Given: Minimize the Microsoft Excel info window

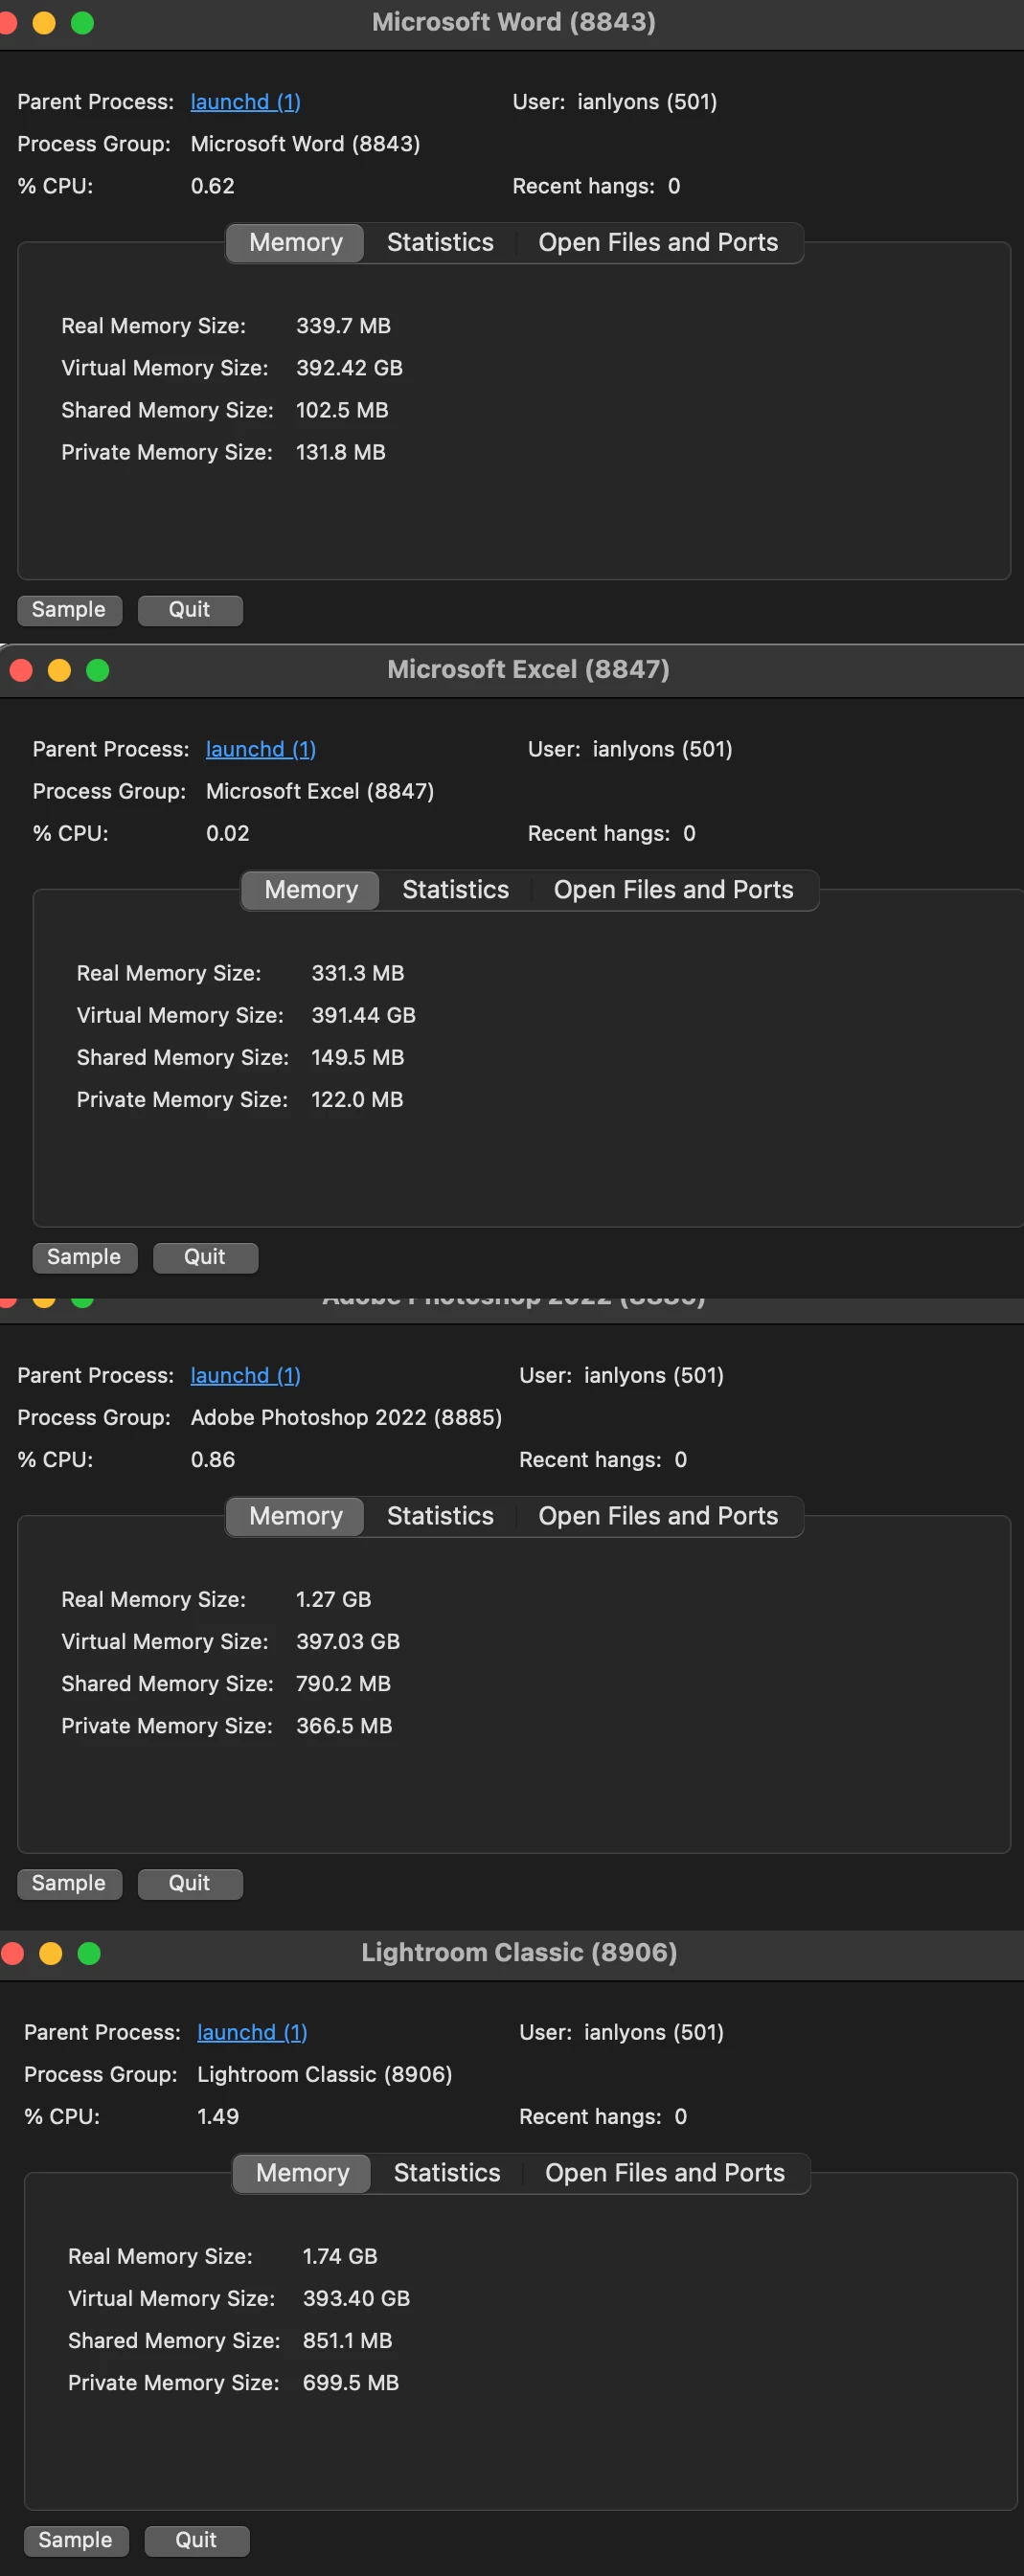Looking at the screenshot, I should pos(59,670).
